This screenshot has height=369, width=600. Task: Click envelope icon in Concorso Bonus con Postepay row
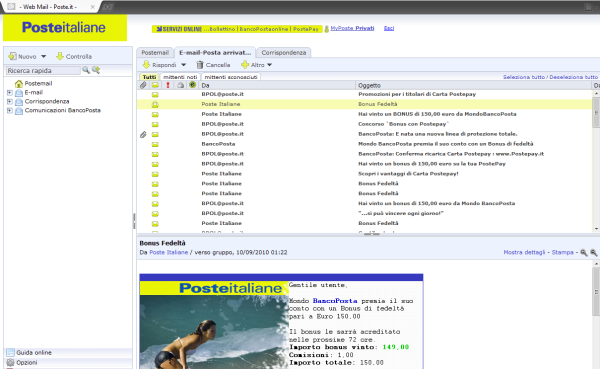point(155,124)
